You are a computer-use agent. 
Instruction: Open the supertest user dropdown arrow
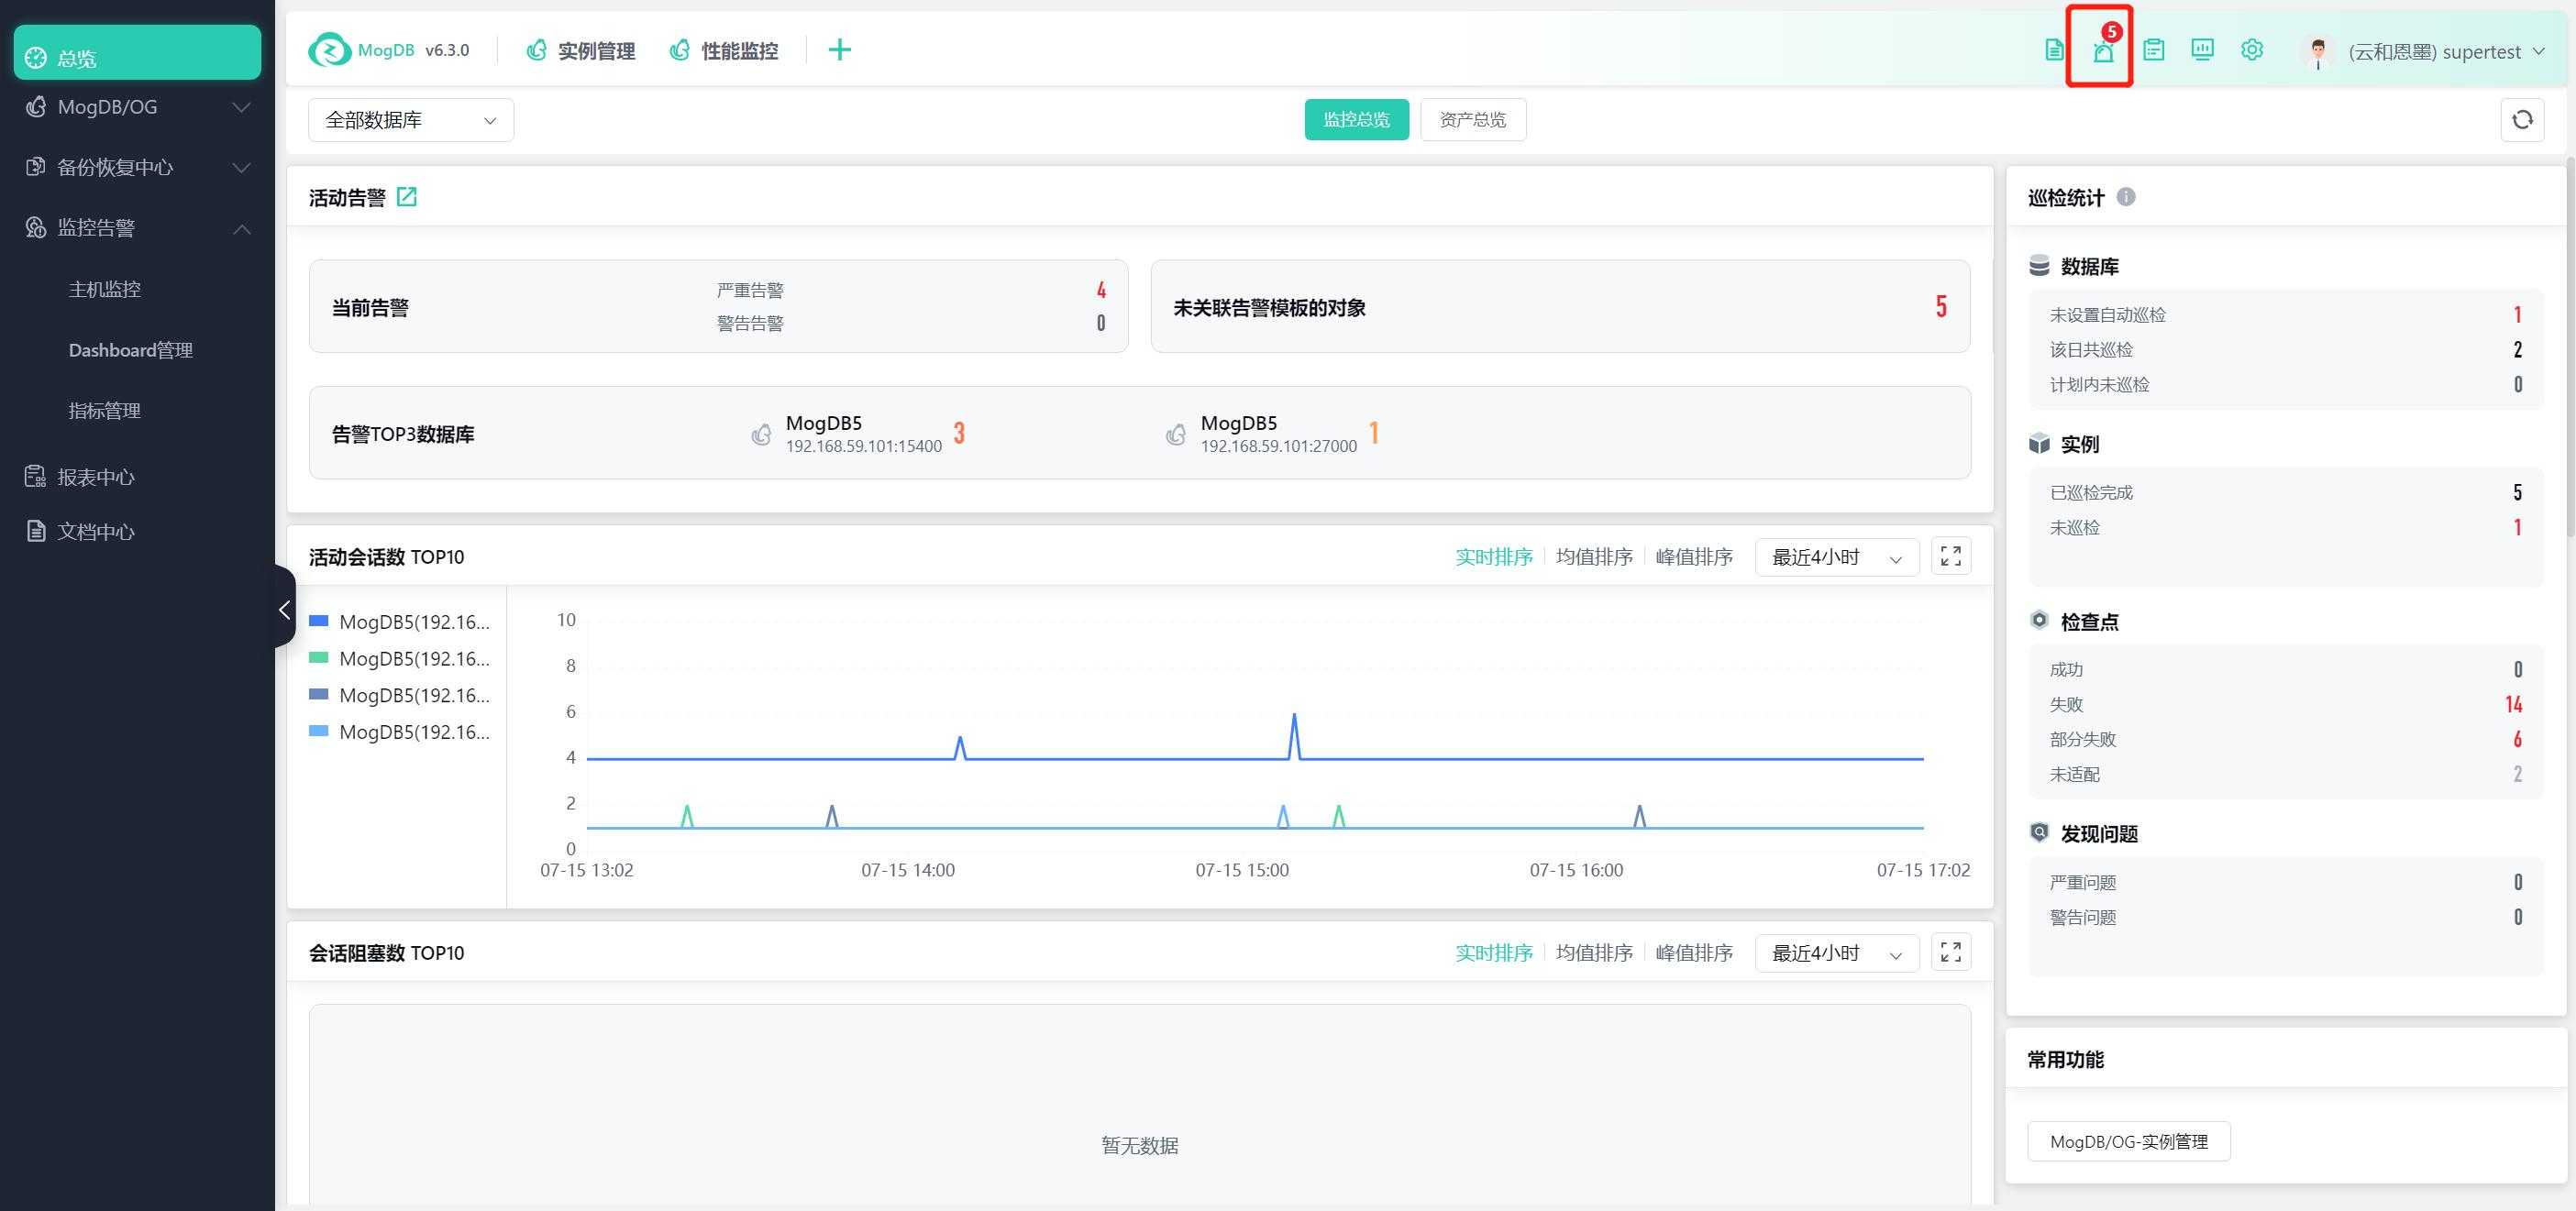tap(2539, 51)
